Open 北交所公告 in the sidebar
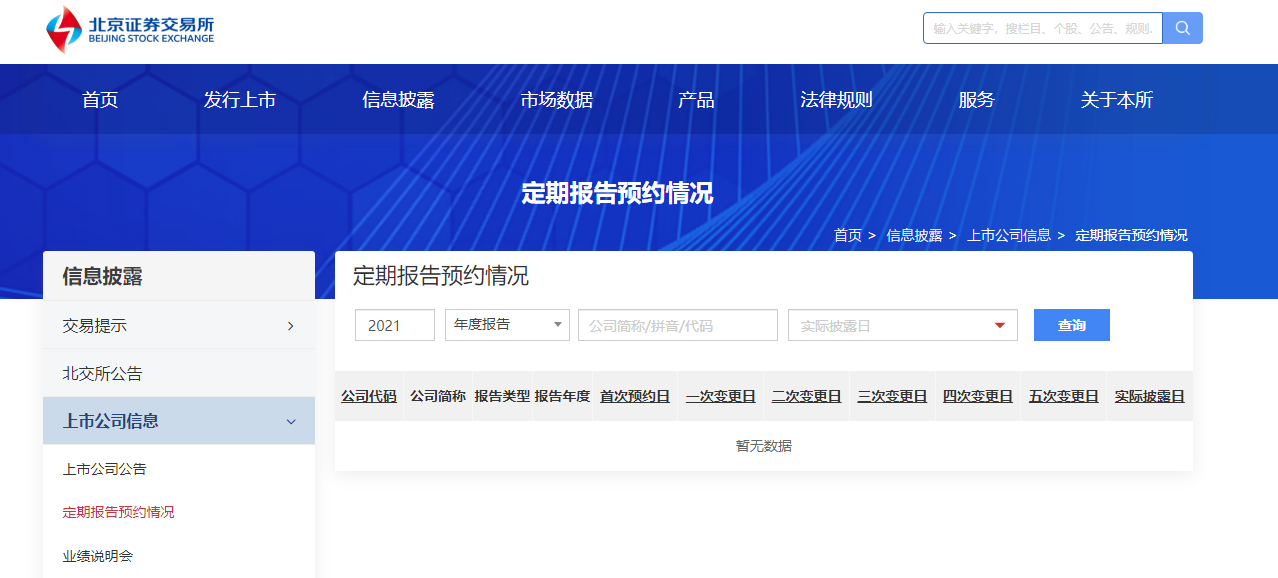The image size is (1278, 578). tap(103, 374)
